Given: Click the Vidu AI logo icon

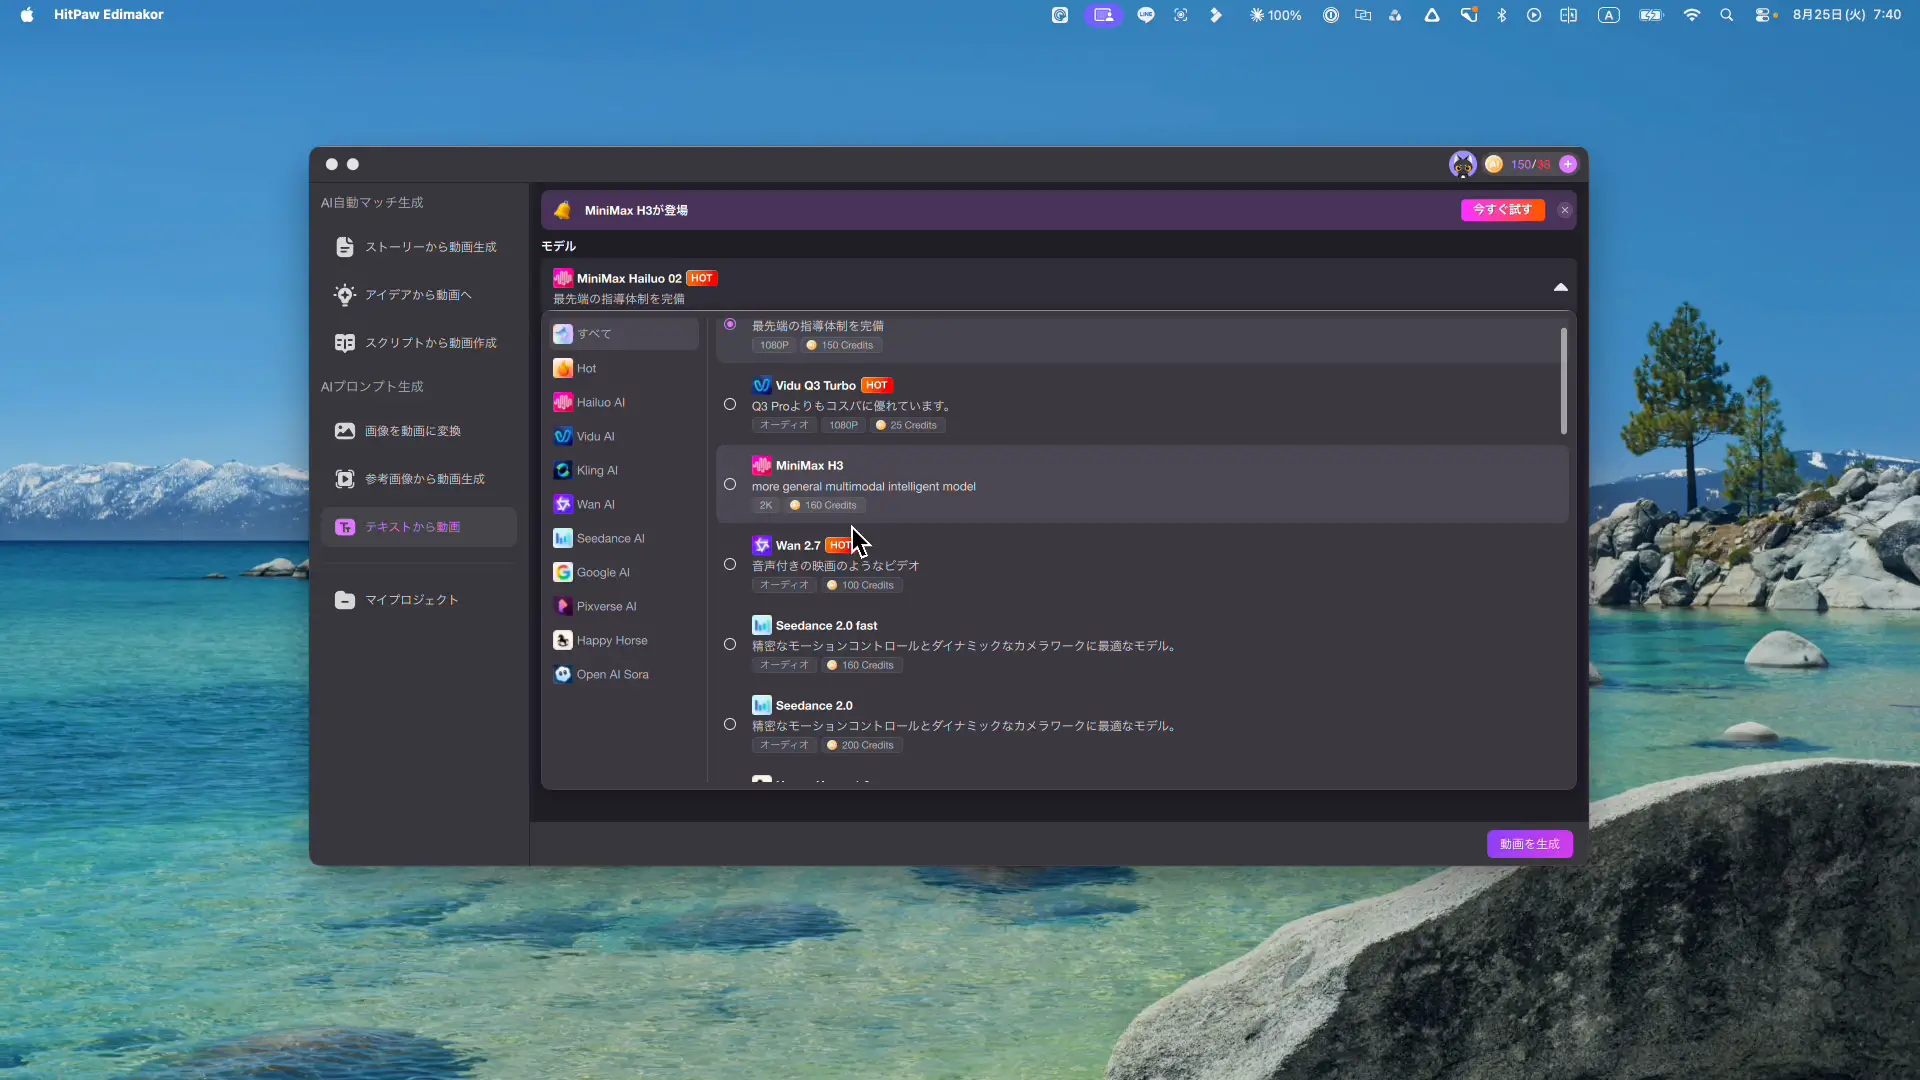Looking at the screenshot, I should tap(563, 436).
